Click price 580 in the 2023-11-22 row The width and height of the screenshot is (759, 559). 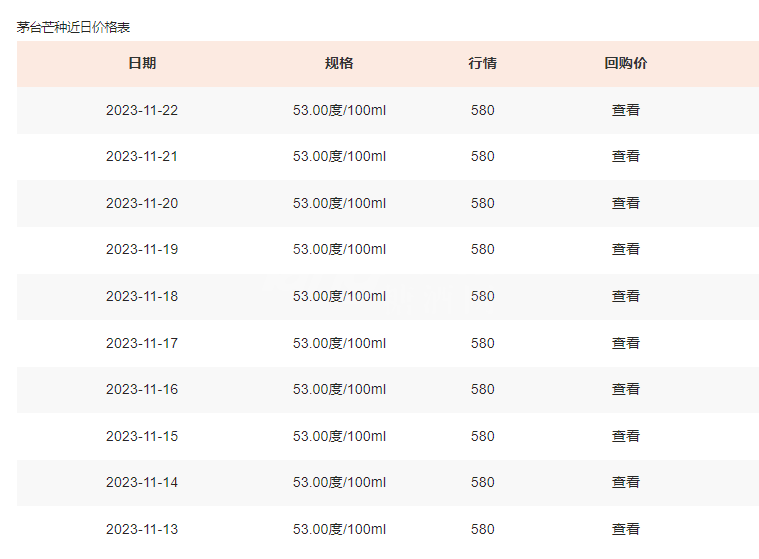[x=483, y=110]
